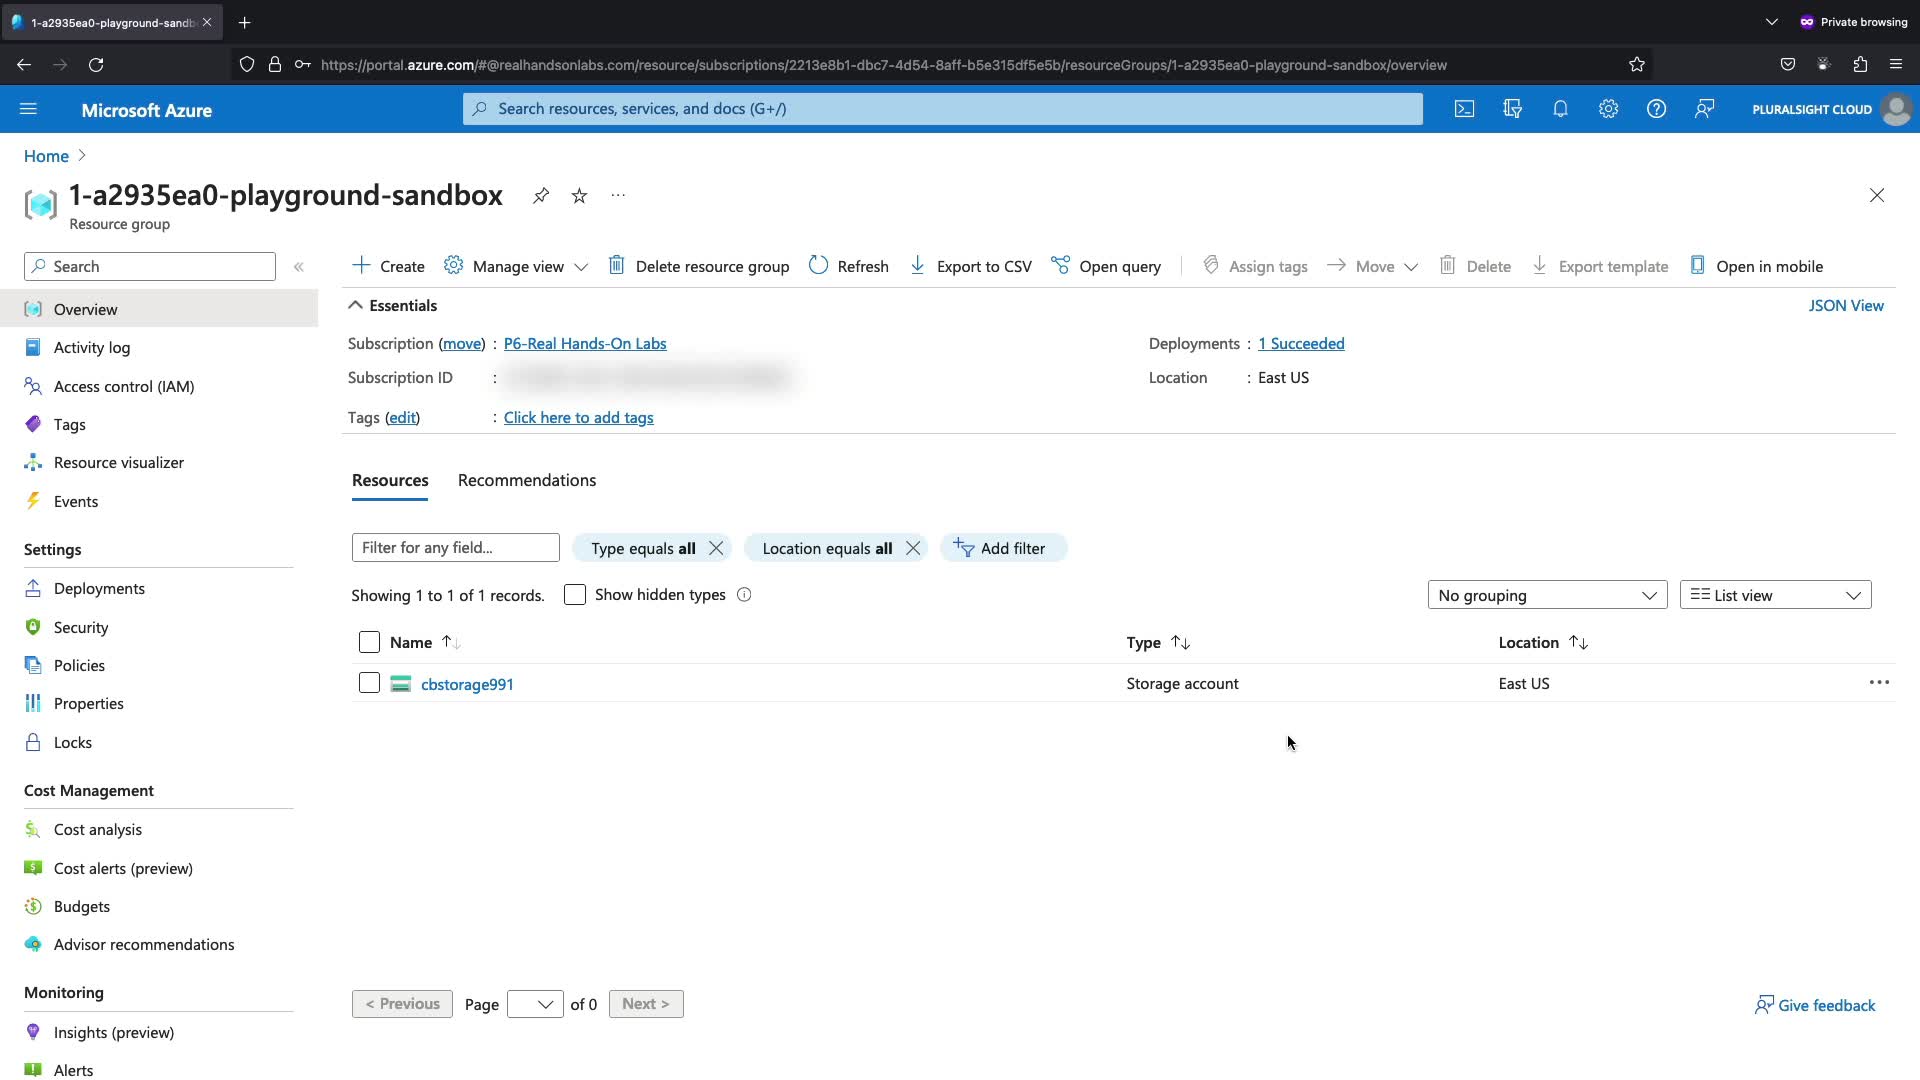Open the cbstorage991 storage account link

coord(467,684)
